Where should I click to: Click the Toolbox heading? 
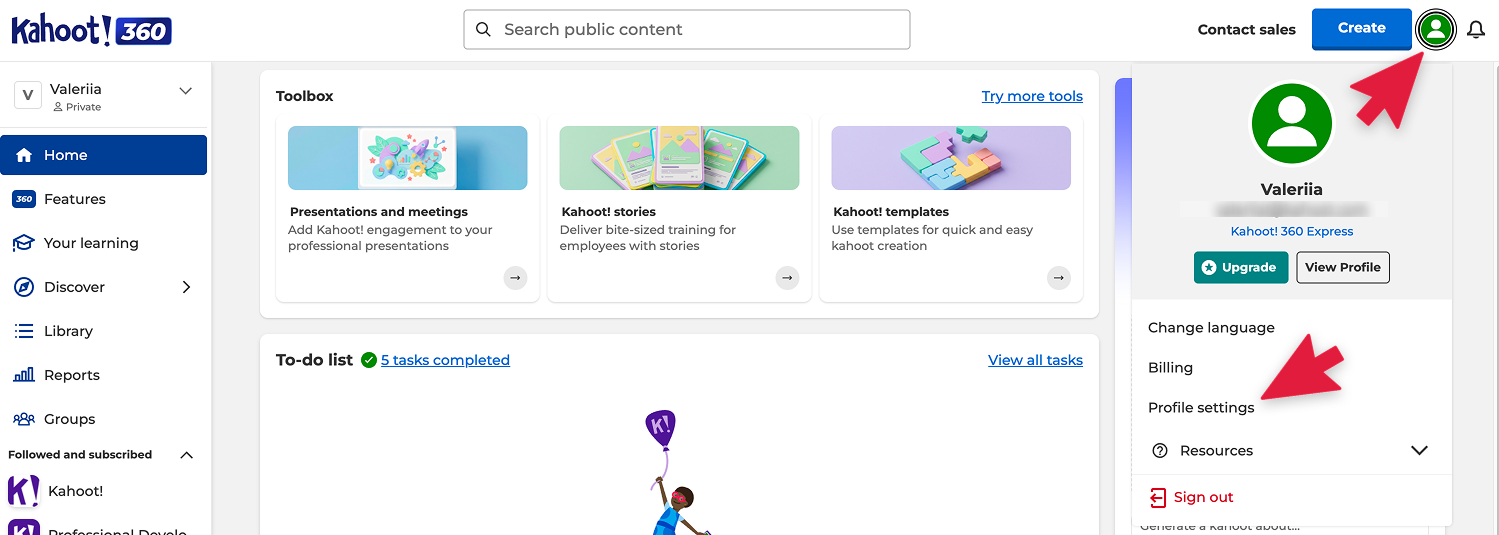coord(305,96)
